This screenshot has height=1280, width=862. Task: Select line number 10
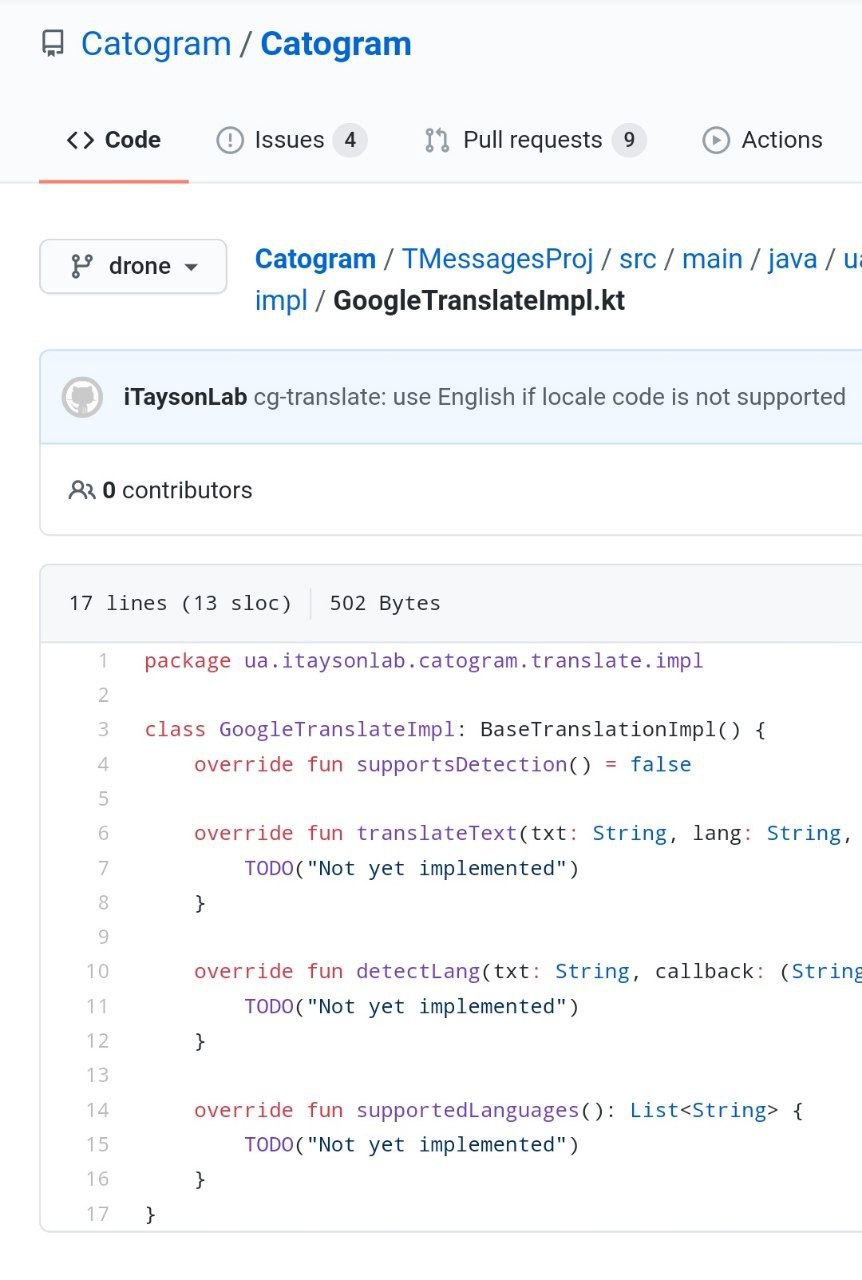(97, 971)
